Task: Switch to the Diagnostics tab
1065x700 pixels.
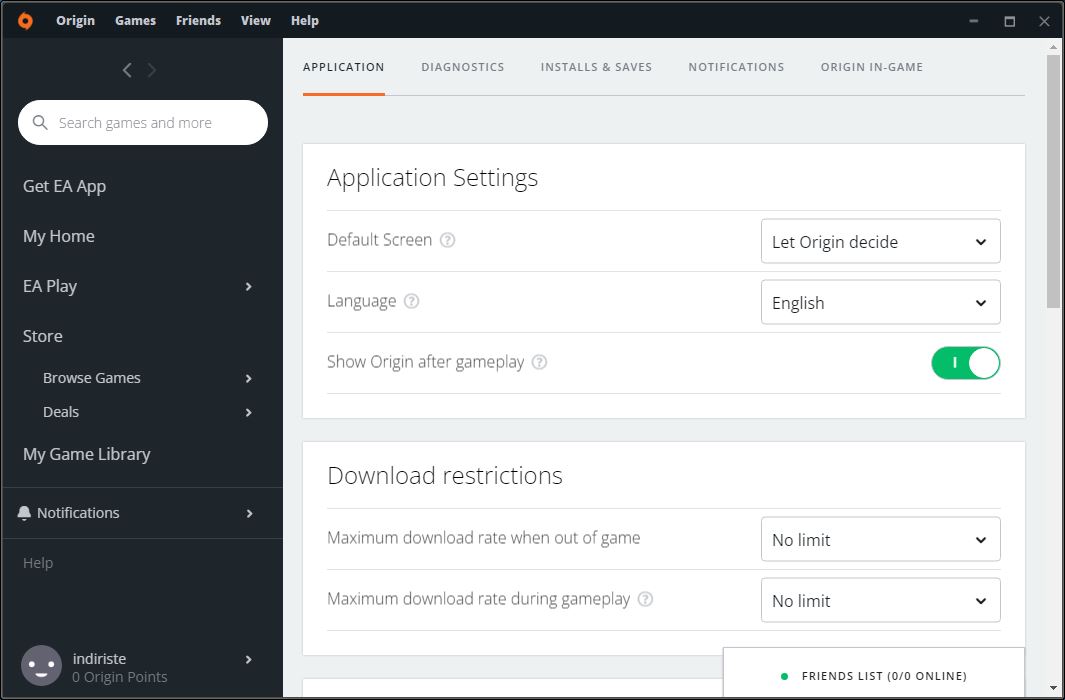Action: [x=463, y=67]
